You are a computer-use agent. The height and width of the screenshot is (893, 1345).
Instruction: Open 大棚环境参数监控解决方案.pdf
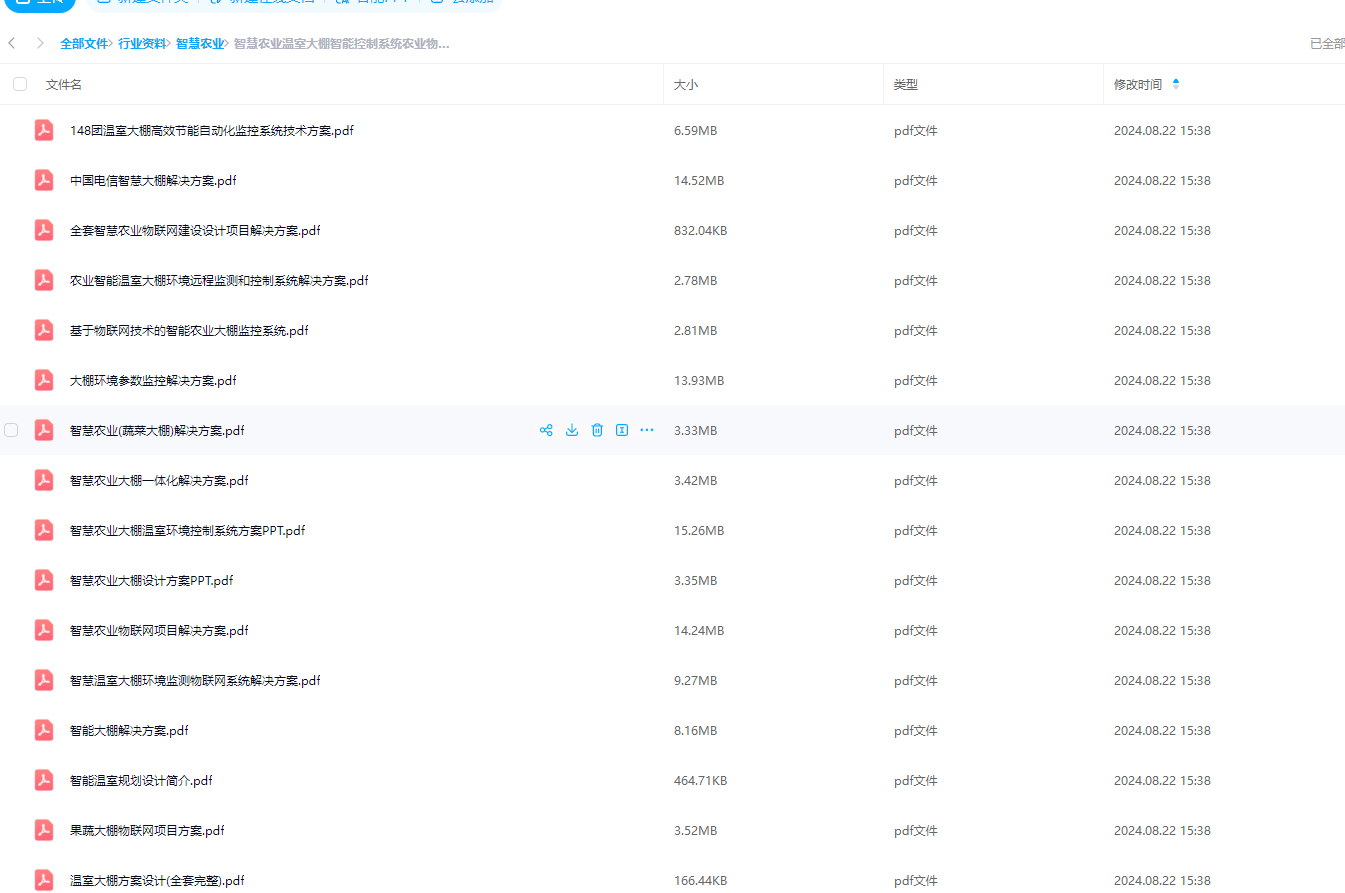click(x=153, y=380)
